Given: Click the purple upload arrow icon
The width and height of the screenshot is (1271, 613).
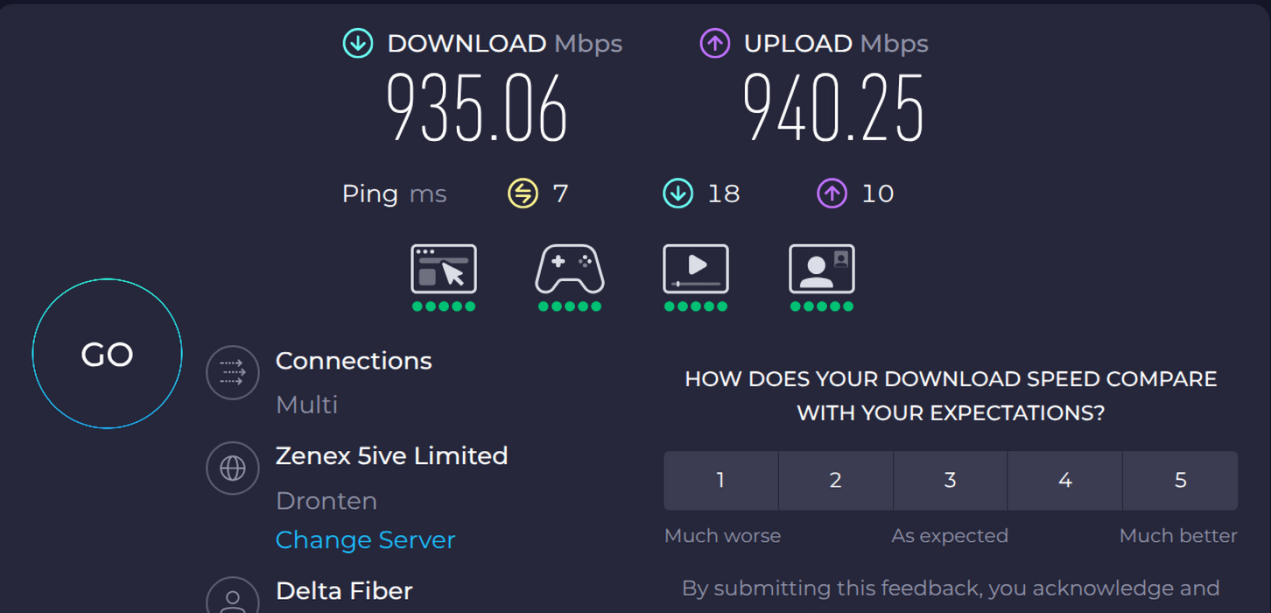Looking at the screenshot, I should pyautogui.click(x=714, y=43).
